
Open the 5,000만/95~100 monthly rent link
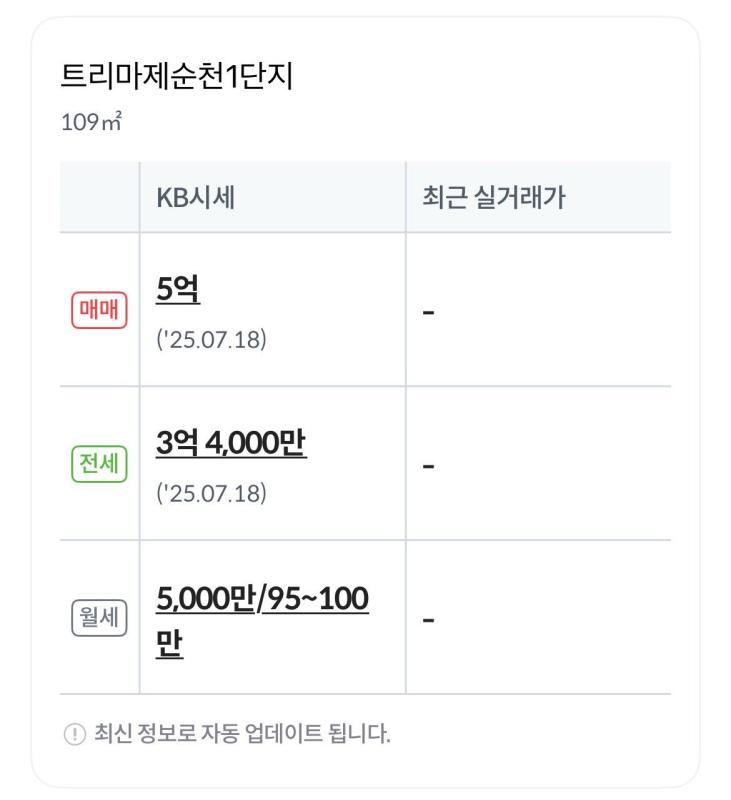click(x=262, y=598)
